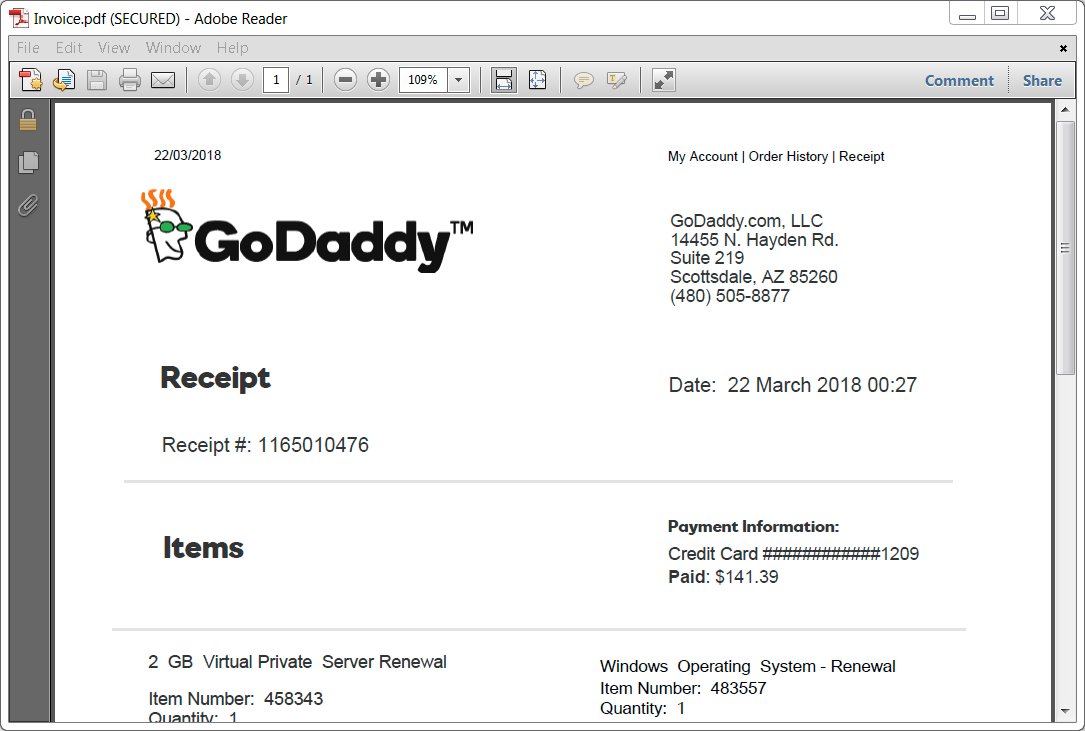1085x731 pixels.
Task: Open the Attachments paperclip sidebar icon
Action: click(x=28, y=205)
